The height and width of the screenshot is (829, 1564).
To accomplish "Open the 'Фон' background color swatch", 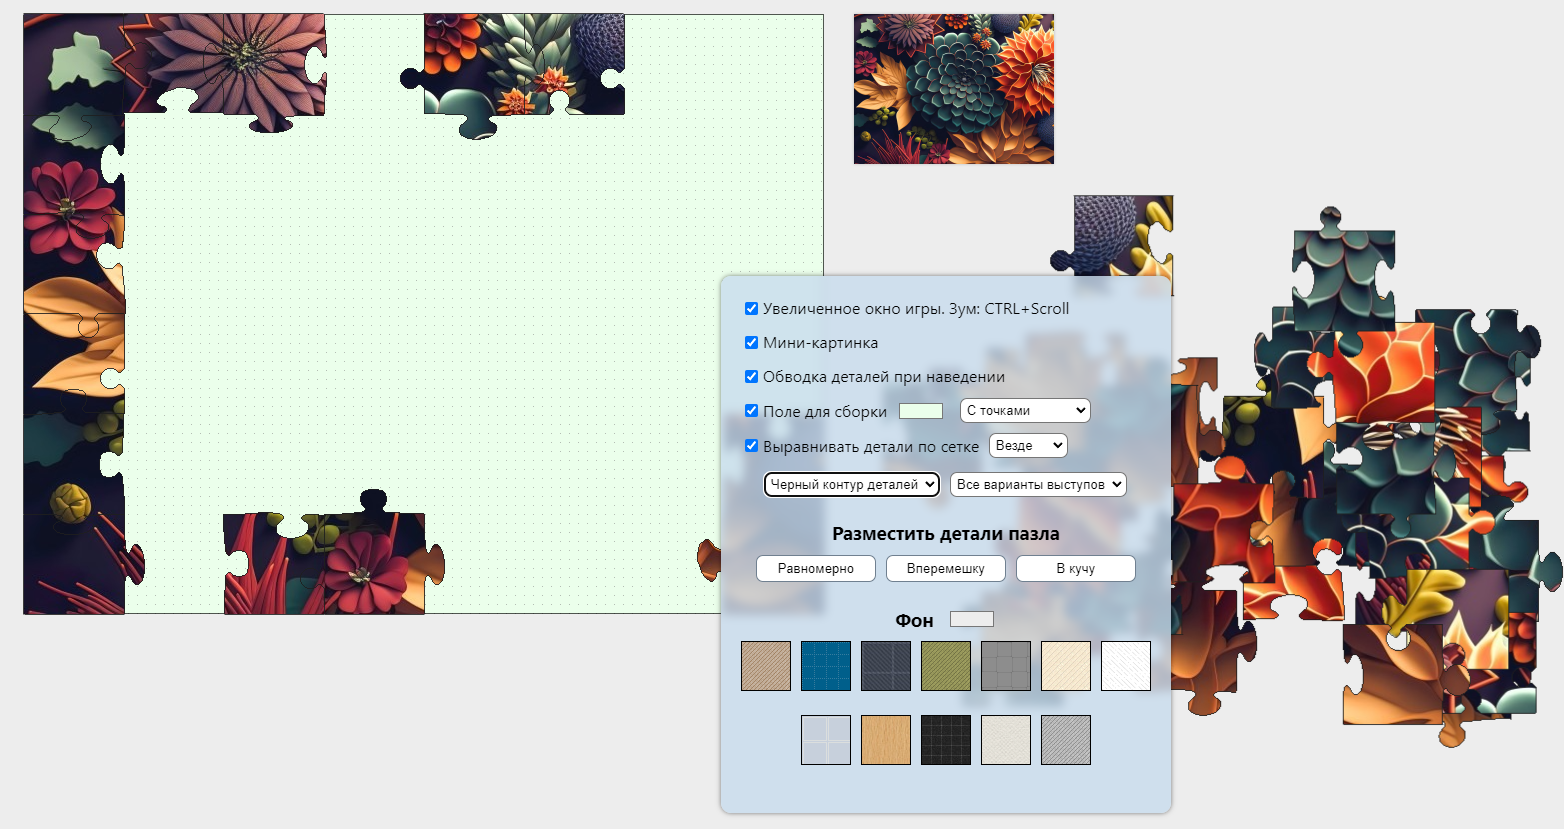I will pyautogui.click(x=972, y=619).
